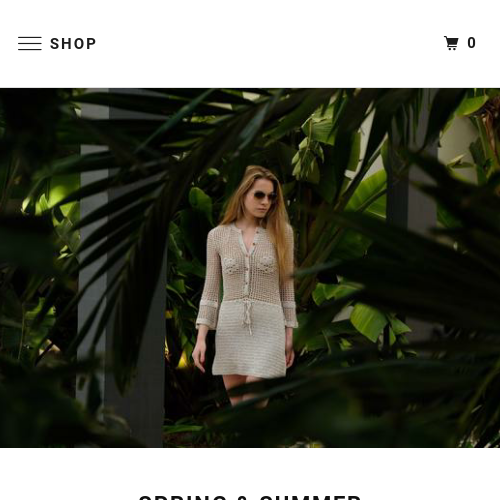
Task: Click the model's long blonde hair
Action: (280, 227)
